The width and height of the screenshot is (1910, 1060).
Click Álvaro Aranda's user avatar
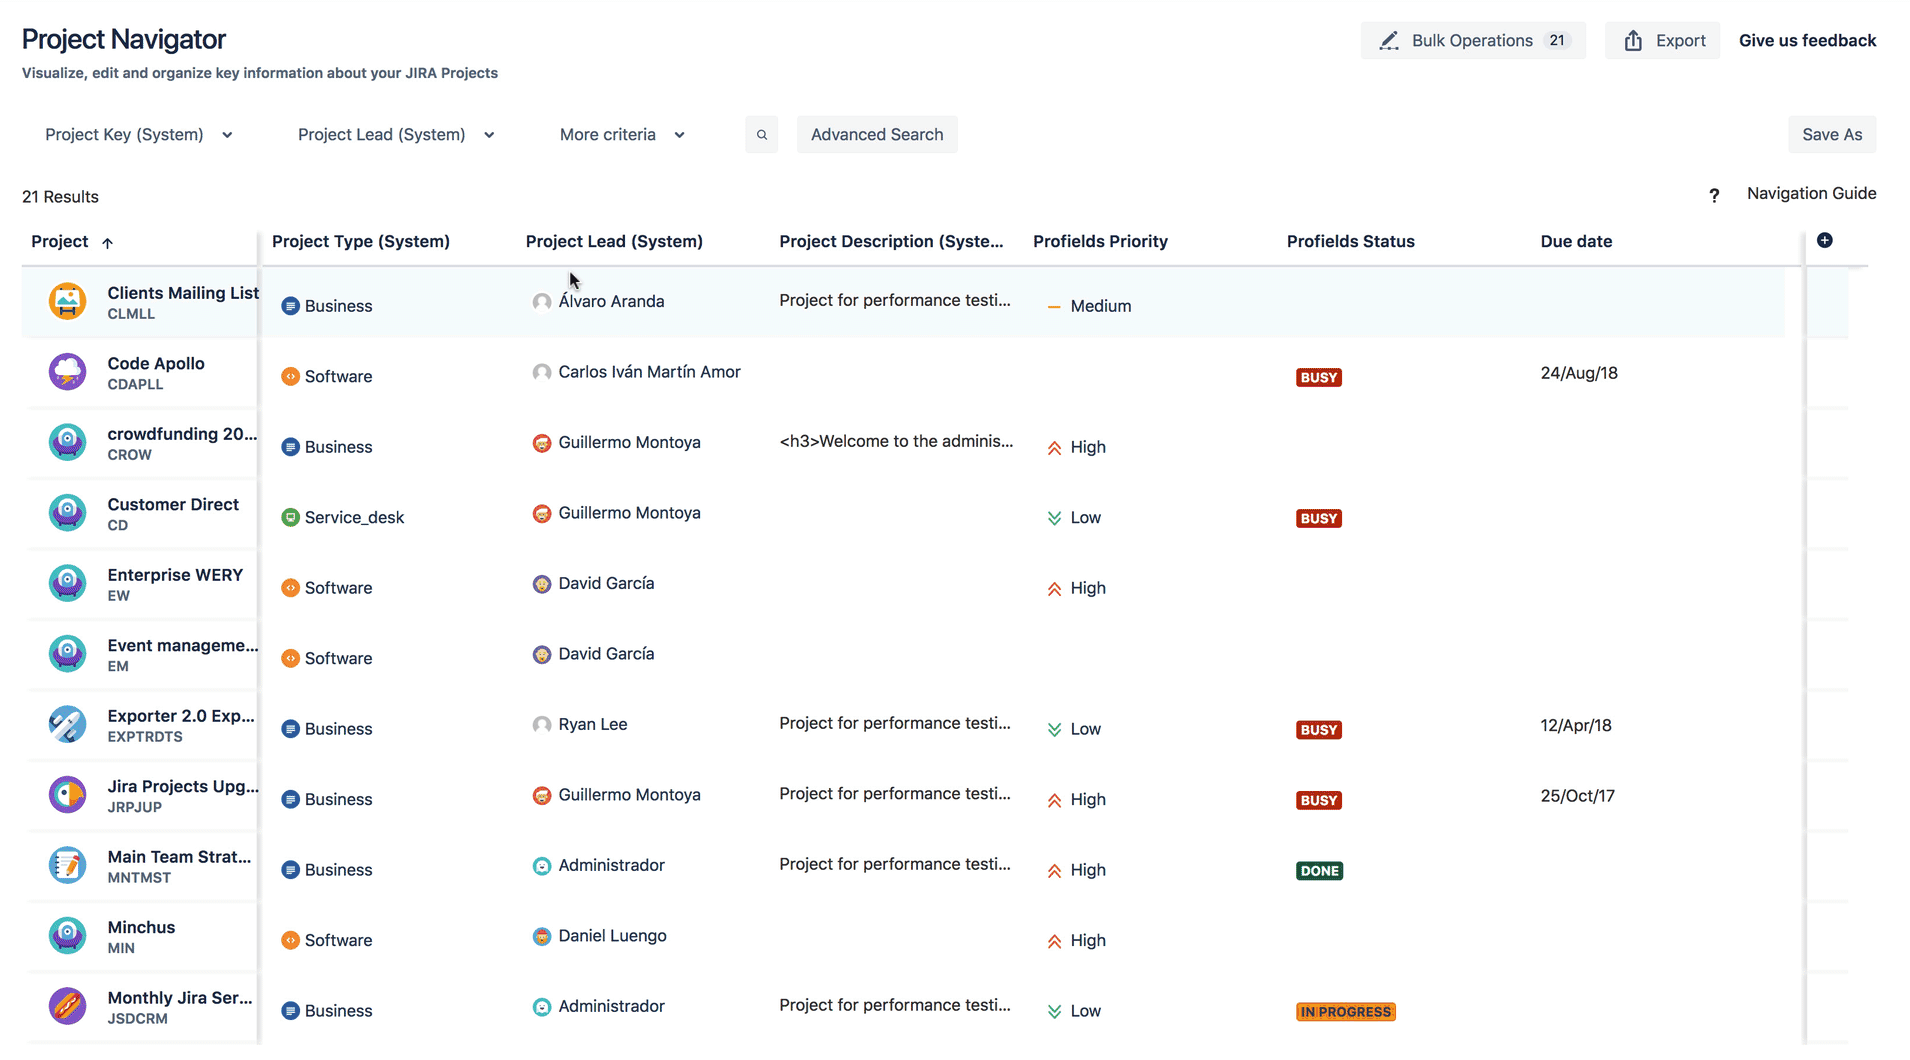541,302
